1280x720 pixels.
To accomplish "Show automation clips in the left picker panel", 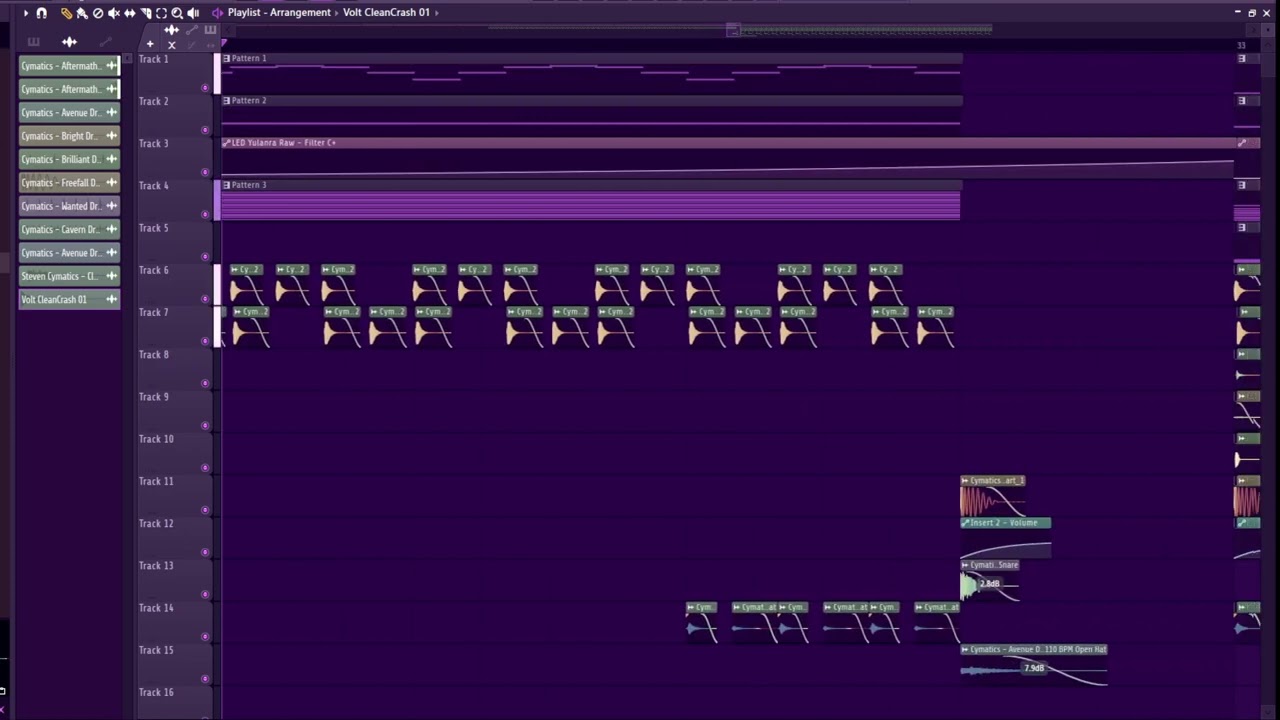I will [105, 42].
